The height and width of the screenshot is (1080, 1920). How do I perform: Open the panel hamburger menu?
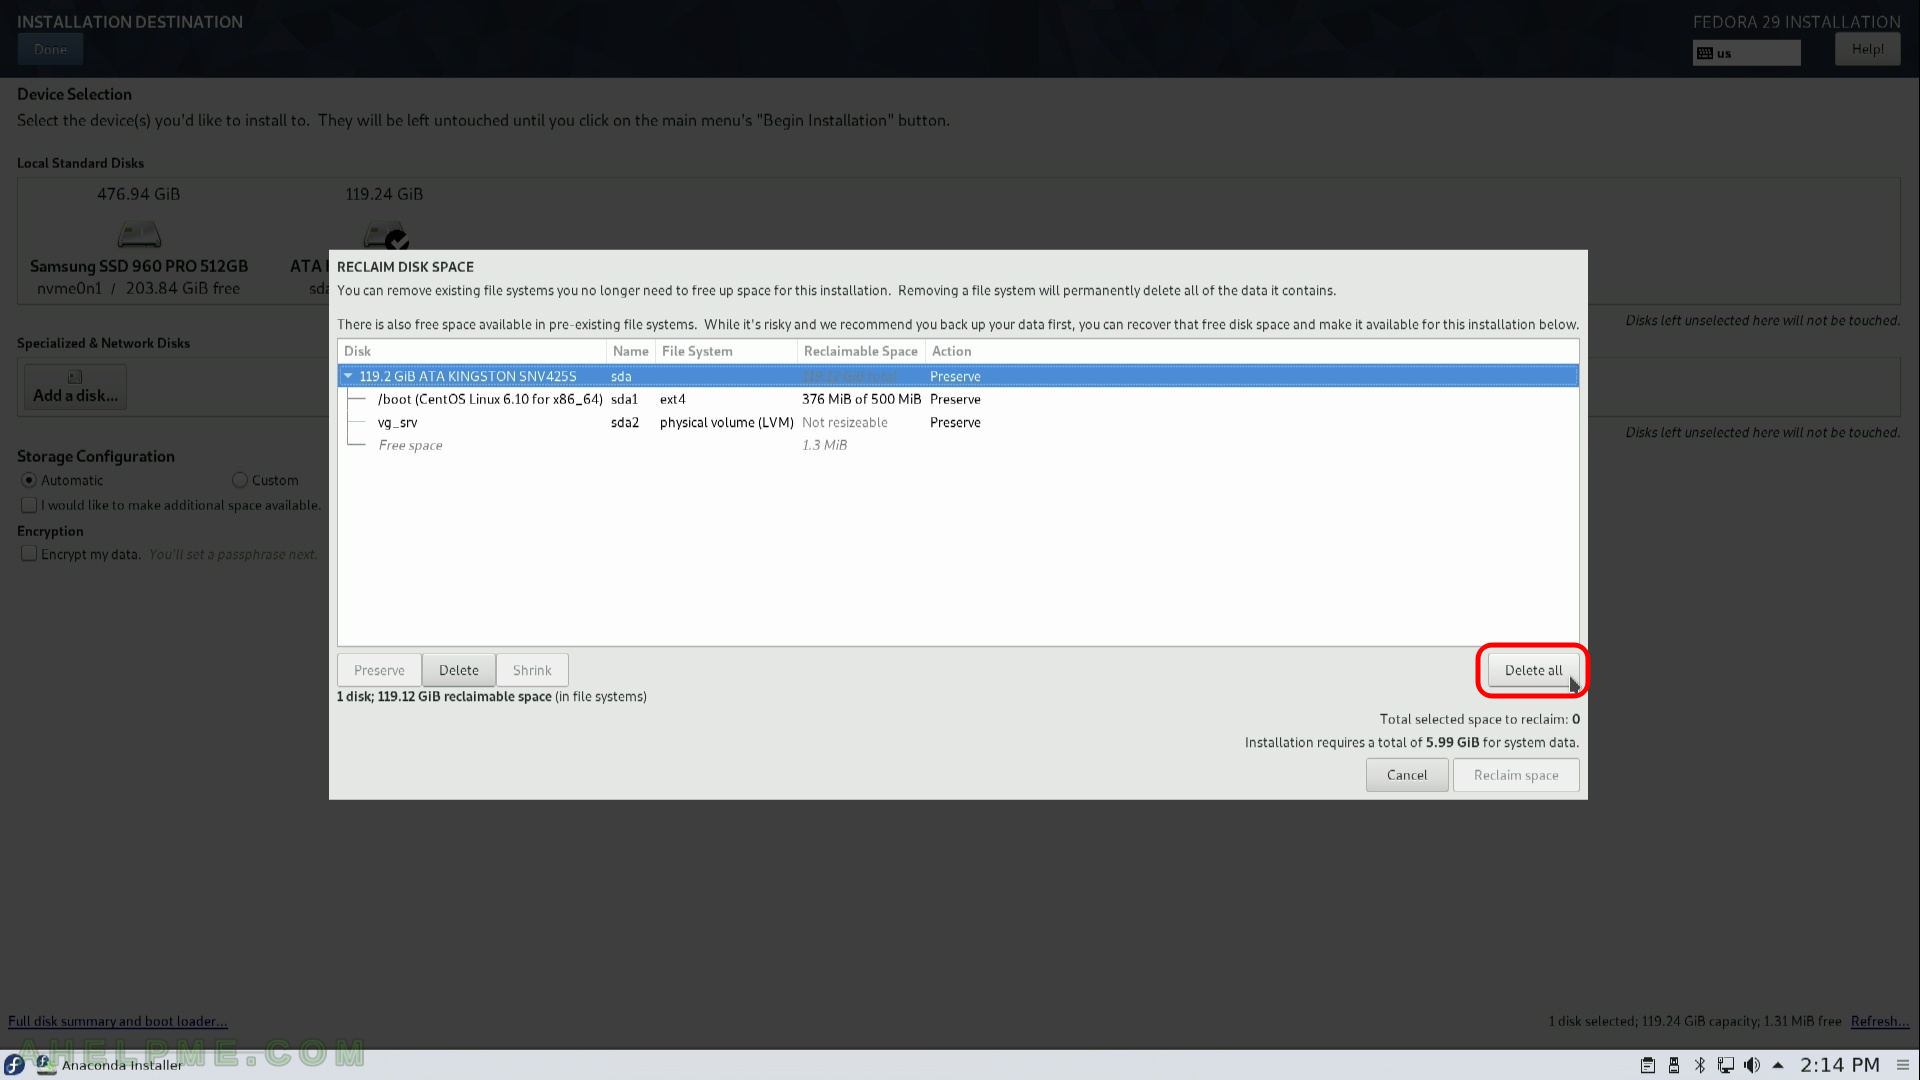click(x=1903, y=1065)
